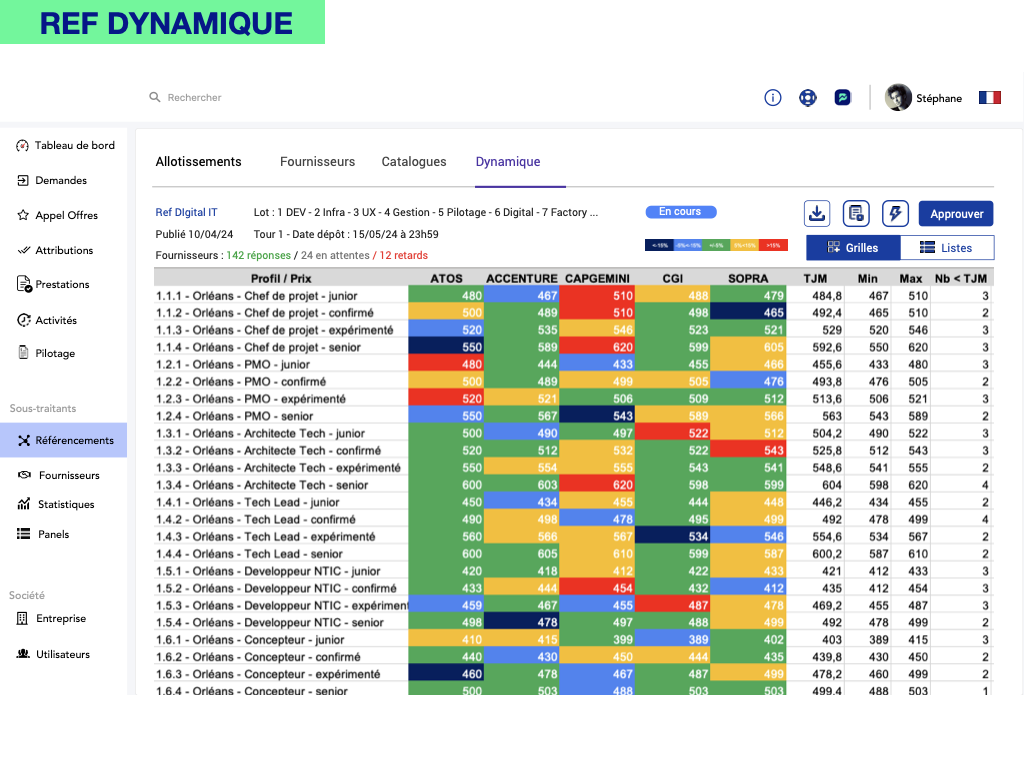Open Pilotage in the sidebar
1024x768 pixels.
click(x=46, y=353)
